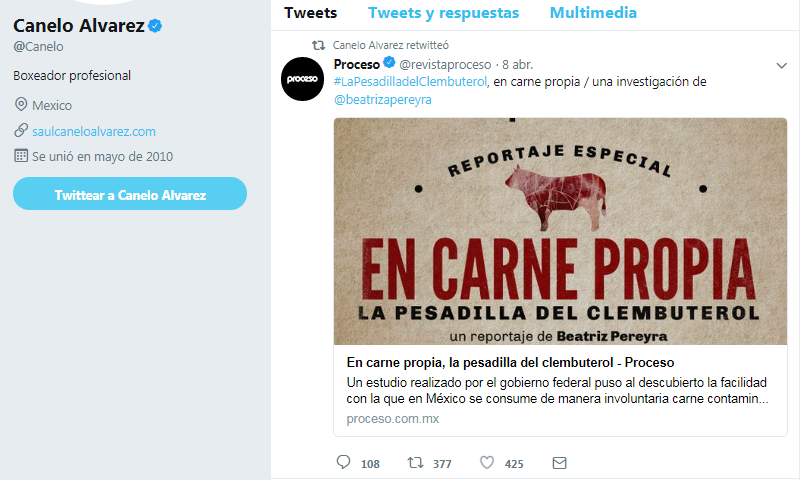This screenshot has height=480, width=800.
Task: Send tweet via direct message envelope icon
Action: (559, 463)
